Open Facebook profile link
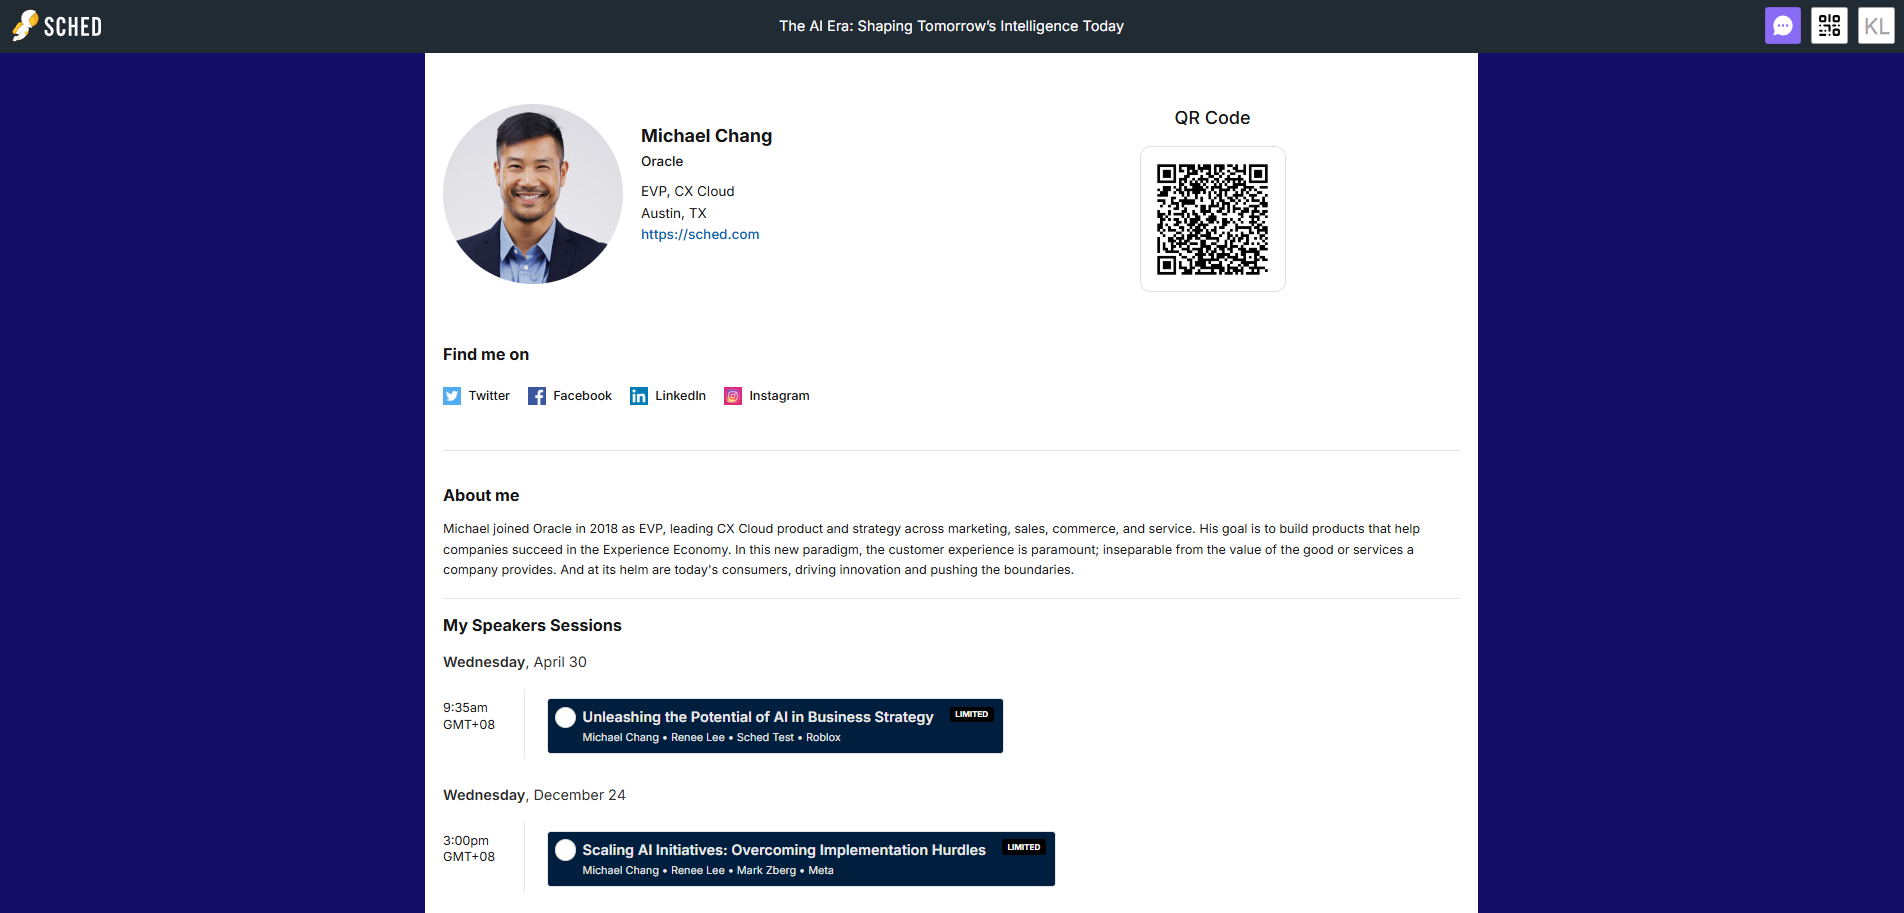This screenshot has height=913, width=1904. tap(582, 396)
